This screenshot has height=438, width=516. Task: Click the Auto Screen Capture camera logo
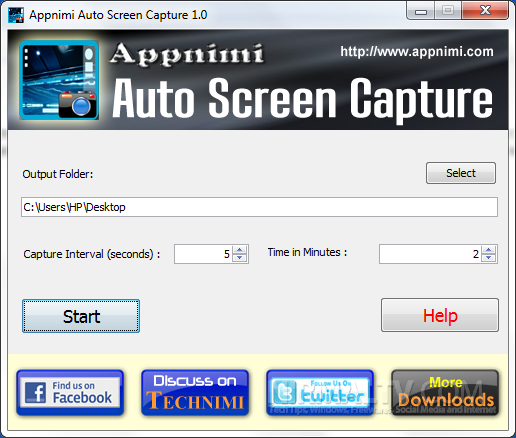[59, 80]
